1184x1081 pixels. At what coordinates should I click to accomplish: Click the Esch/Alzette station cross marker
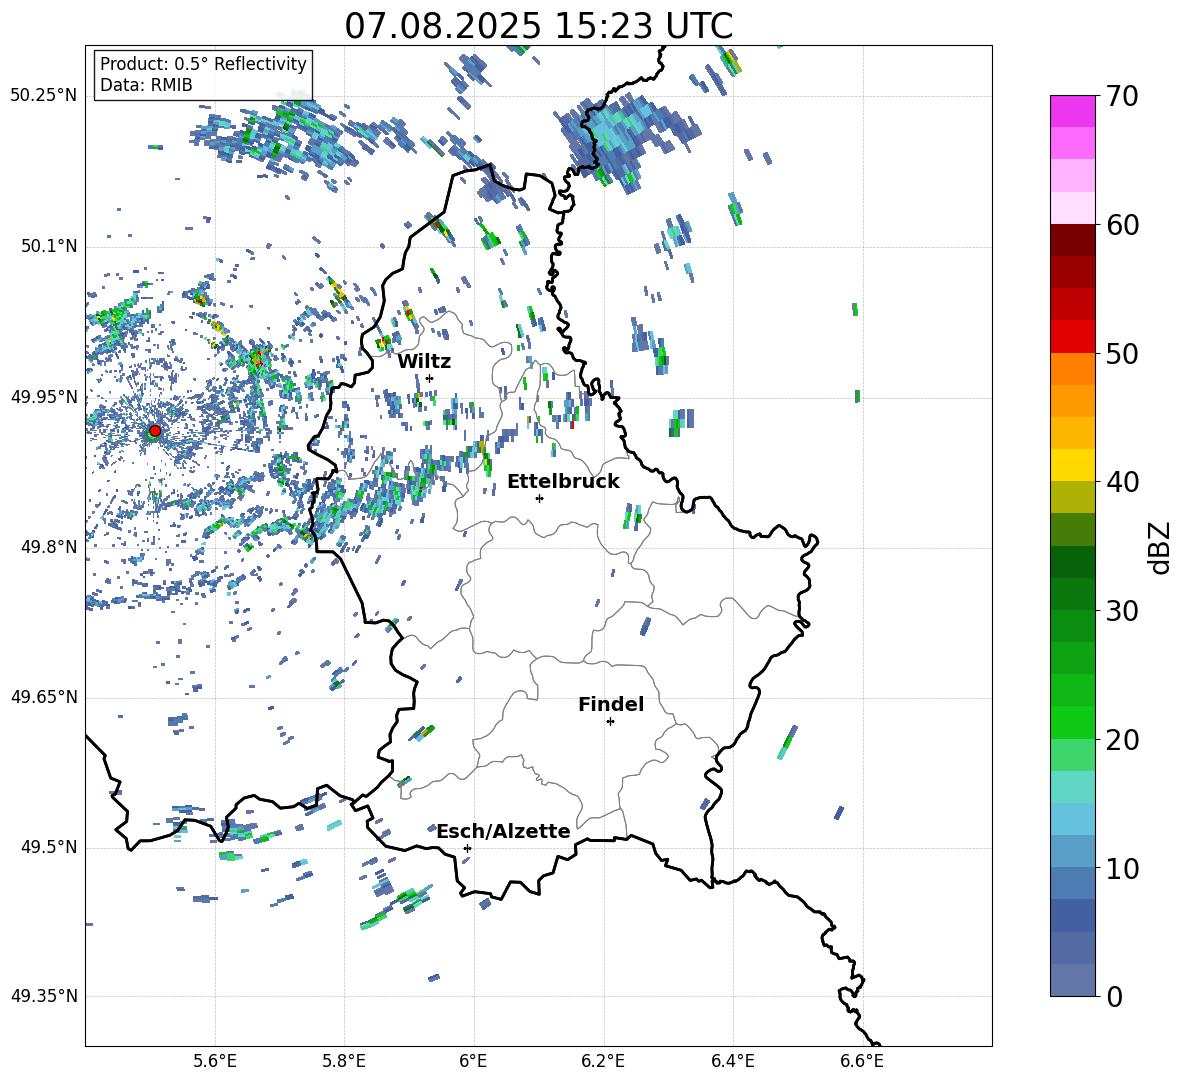(467, 848)
